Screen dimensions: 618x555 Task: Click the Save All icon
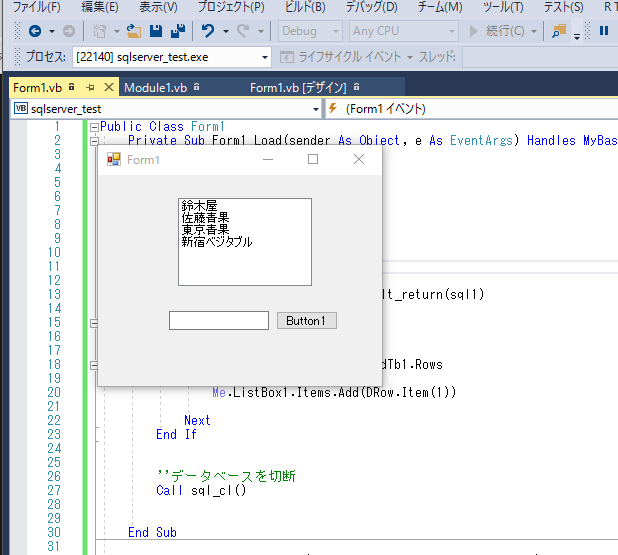(176, 31)
